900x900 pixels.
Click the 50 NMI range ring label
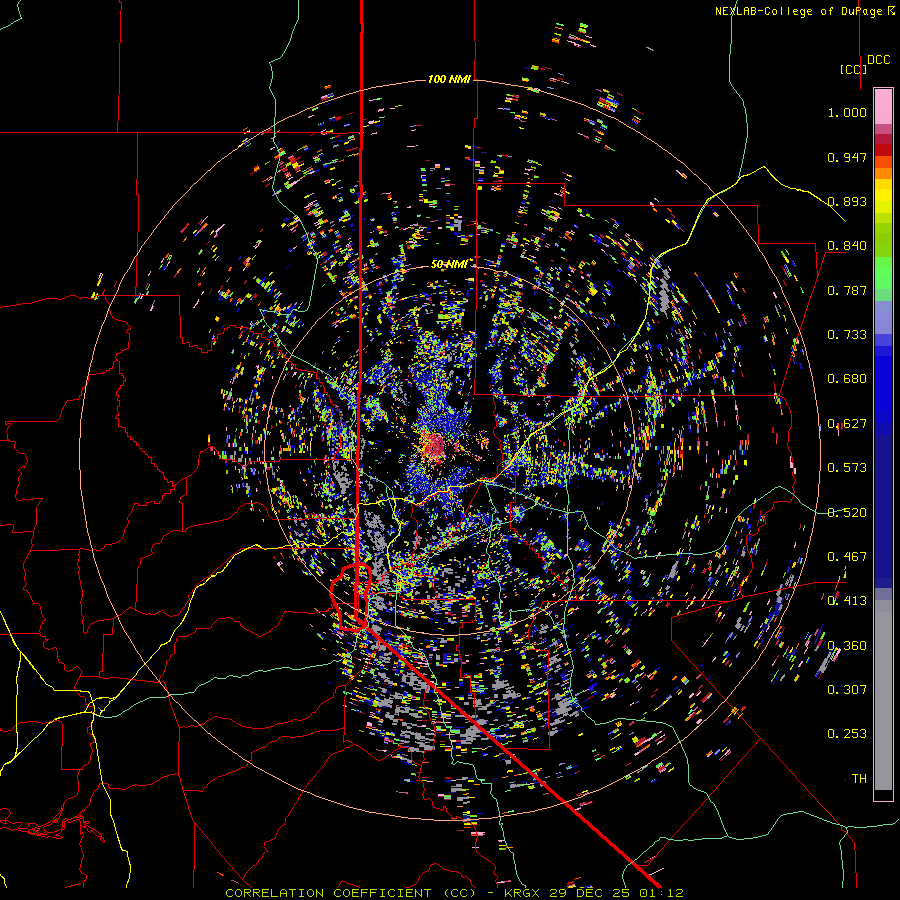coord(449,264)
